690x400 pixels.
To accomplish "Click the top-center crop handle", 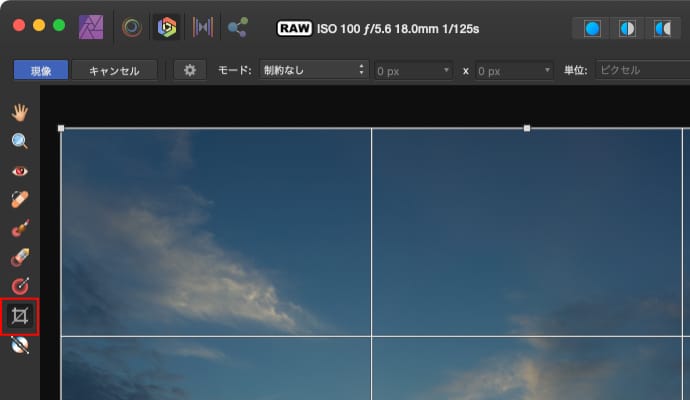I will coord(527,128).
